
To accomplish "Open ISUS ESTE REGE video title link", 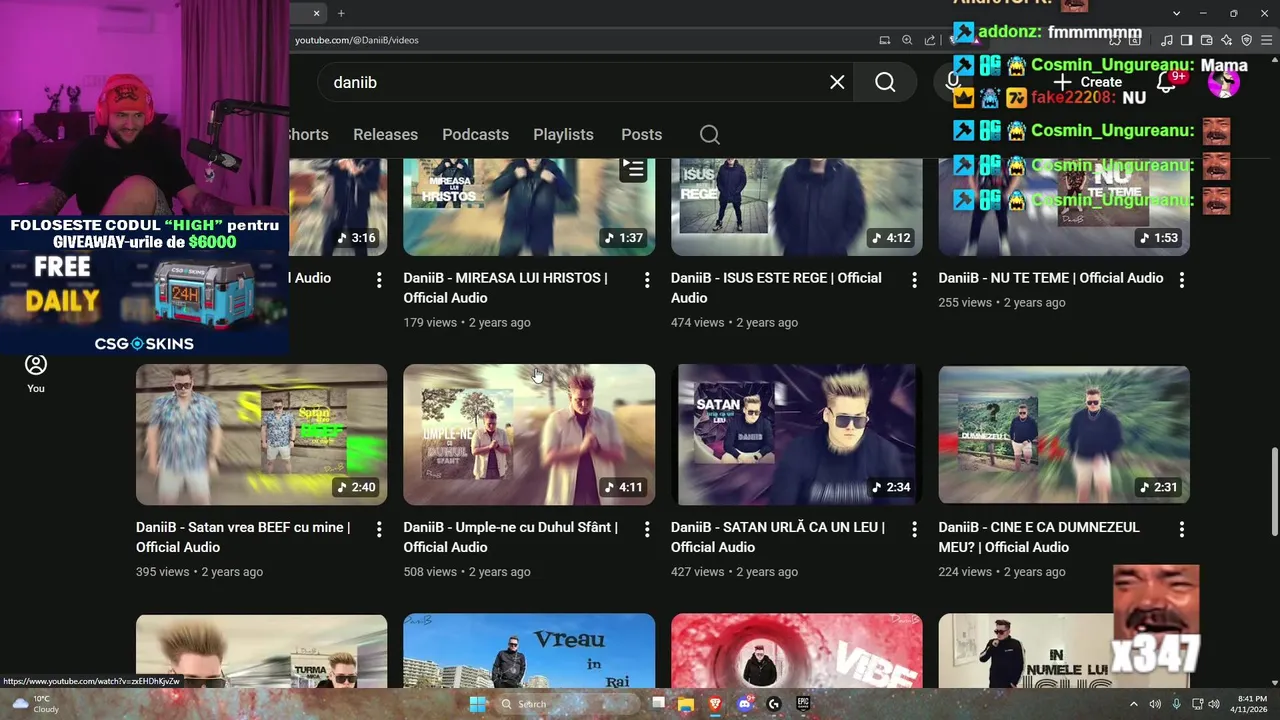I will [x=776, y=288].
